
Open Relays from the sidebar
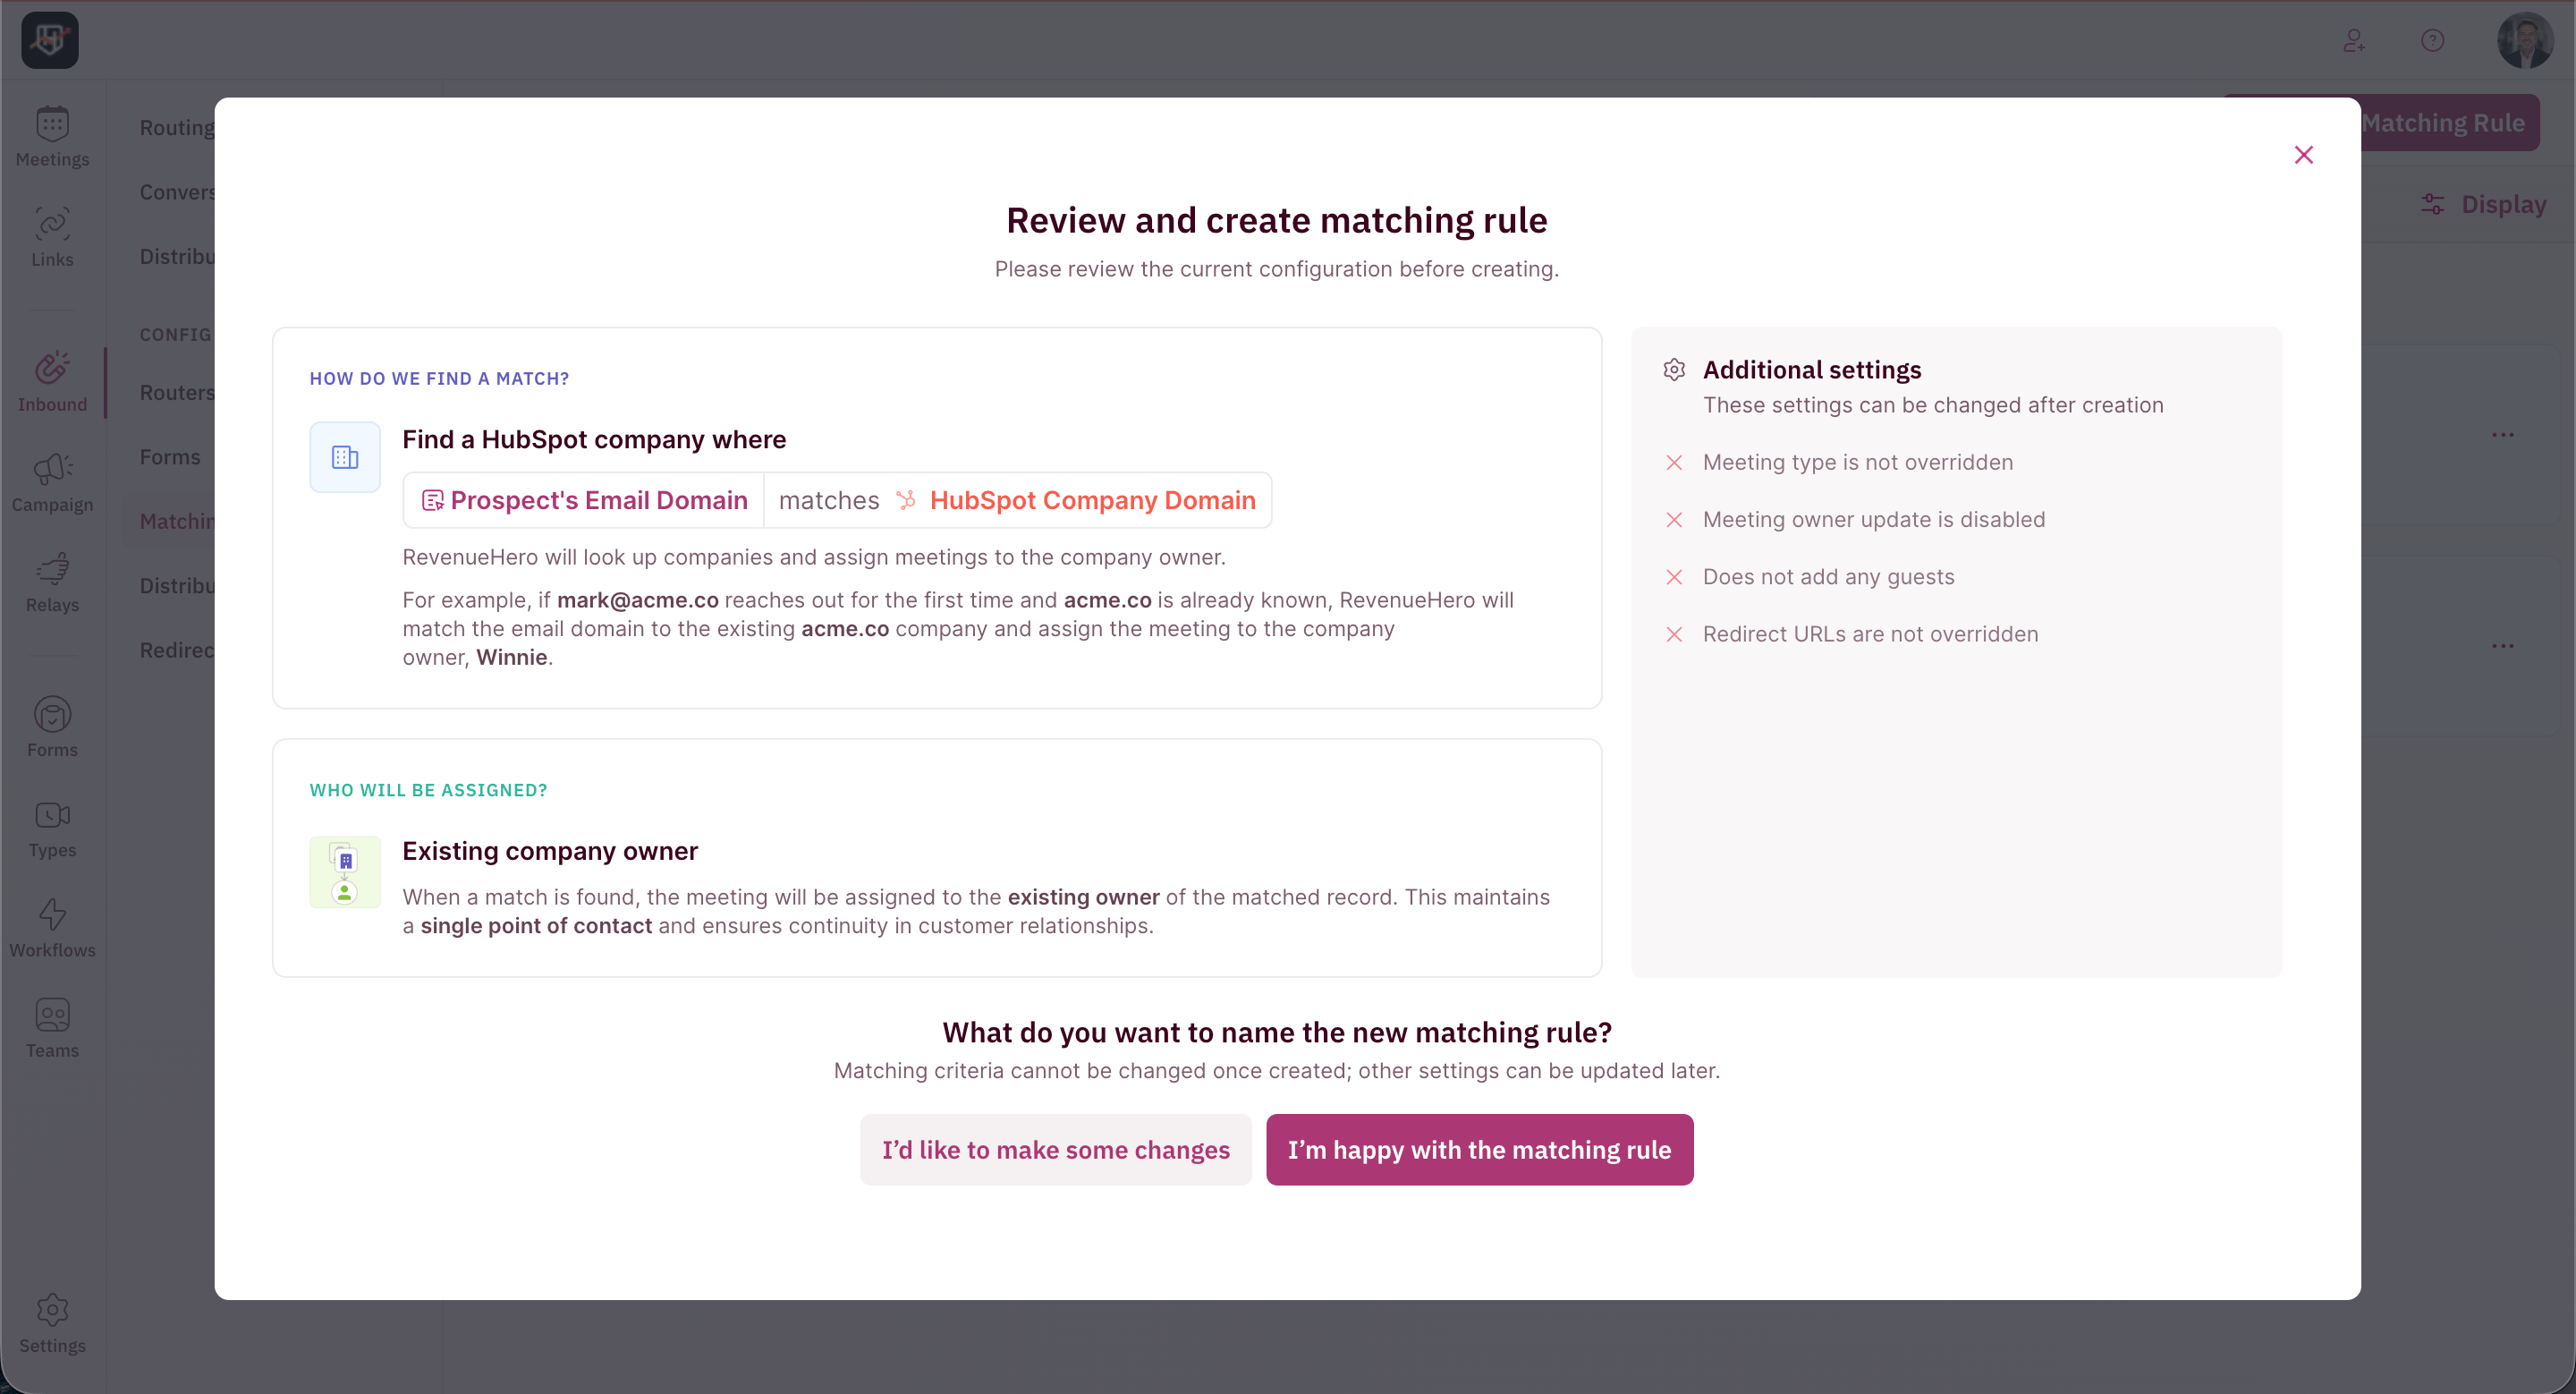(52, 582)
